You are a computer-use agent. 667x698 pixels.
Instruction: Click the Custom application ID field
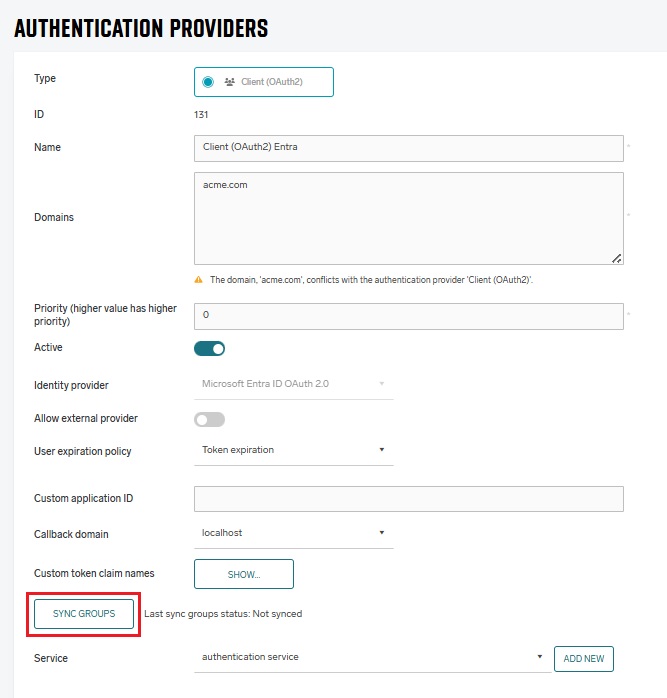point(408,498)
